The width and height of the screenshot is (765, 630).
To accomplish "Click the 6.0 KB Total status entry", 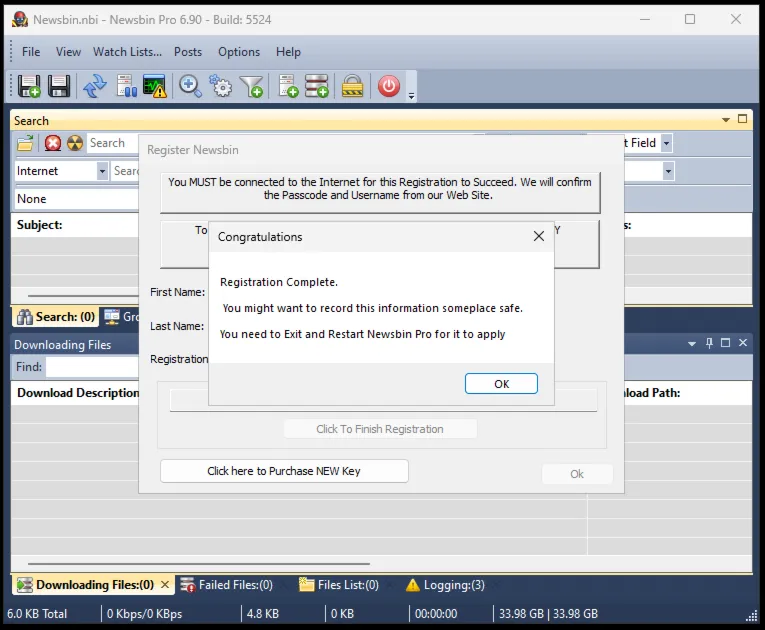I will tap(37, 614).
